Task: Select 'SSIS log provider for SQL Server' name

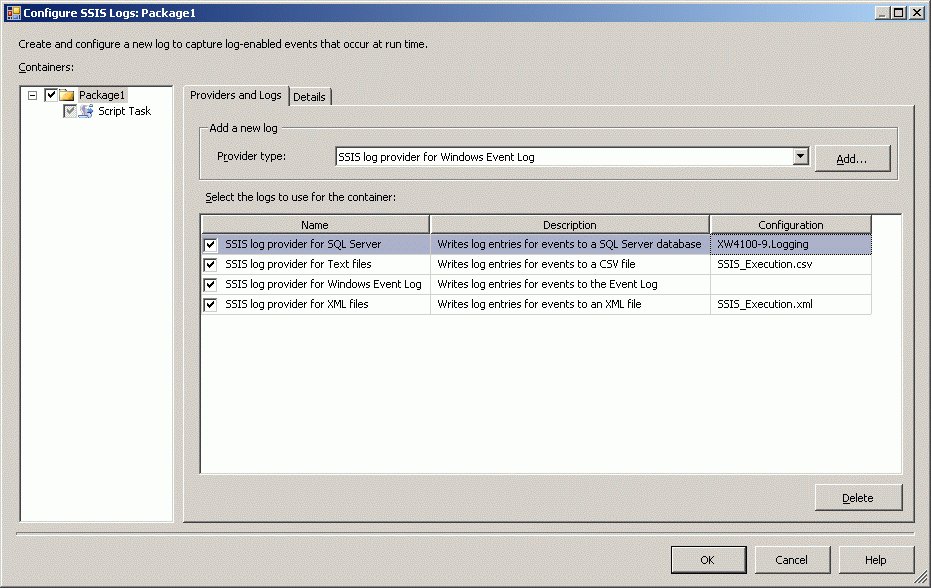Action: (x=303, y=244)
